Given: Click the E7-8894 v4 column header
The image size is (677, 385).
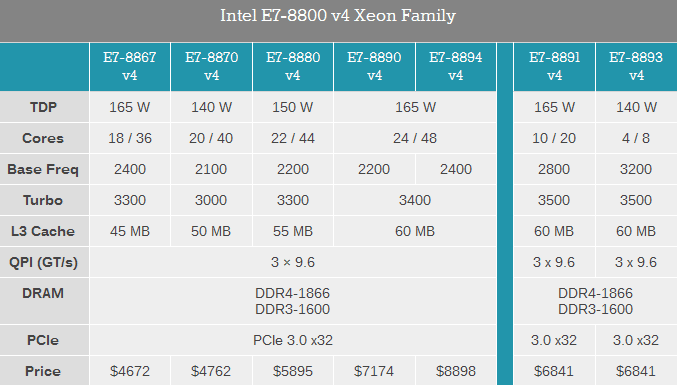Looking at the screenshot, I should tap(456, 66).
